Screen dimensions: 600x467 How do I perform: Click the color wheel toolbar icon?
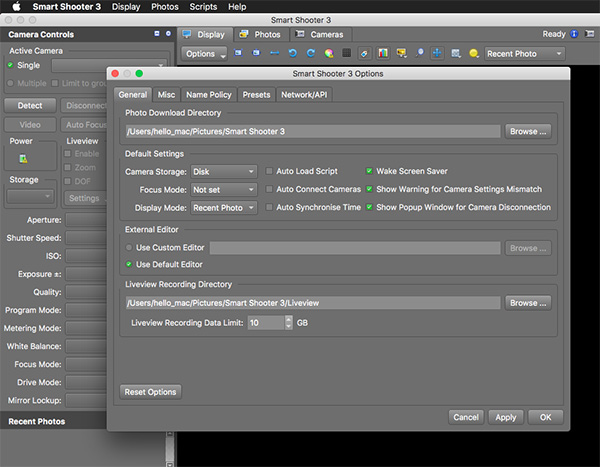[328, 53]
